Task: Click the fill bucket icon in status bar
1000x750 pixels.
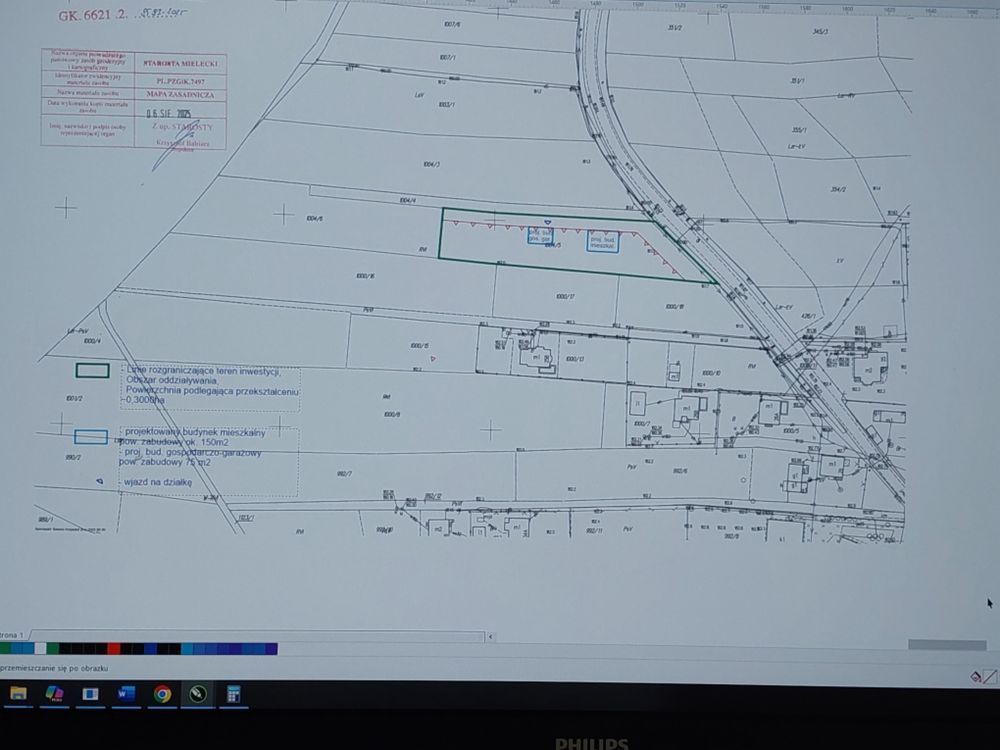Action: (x=975, y=677)
